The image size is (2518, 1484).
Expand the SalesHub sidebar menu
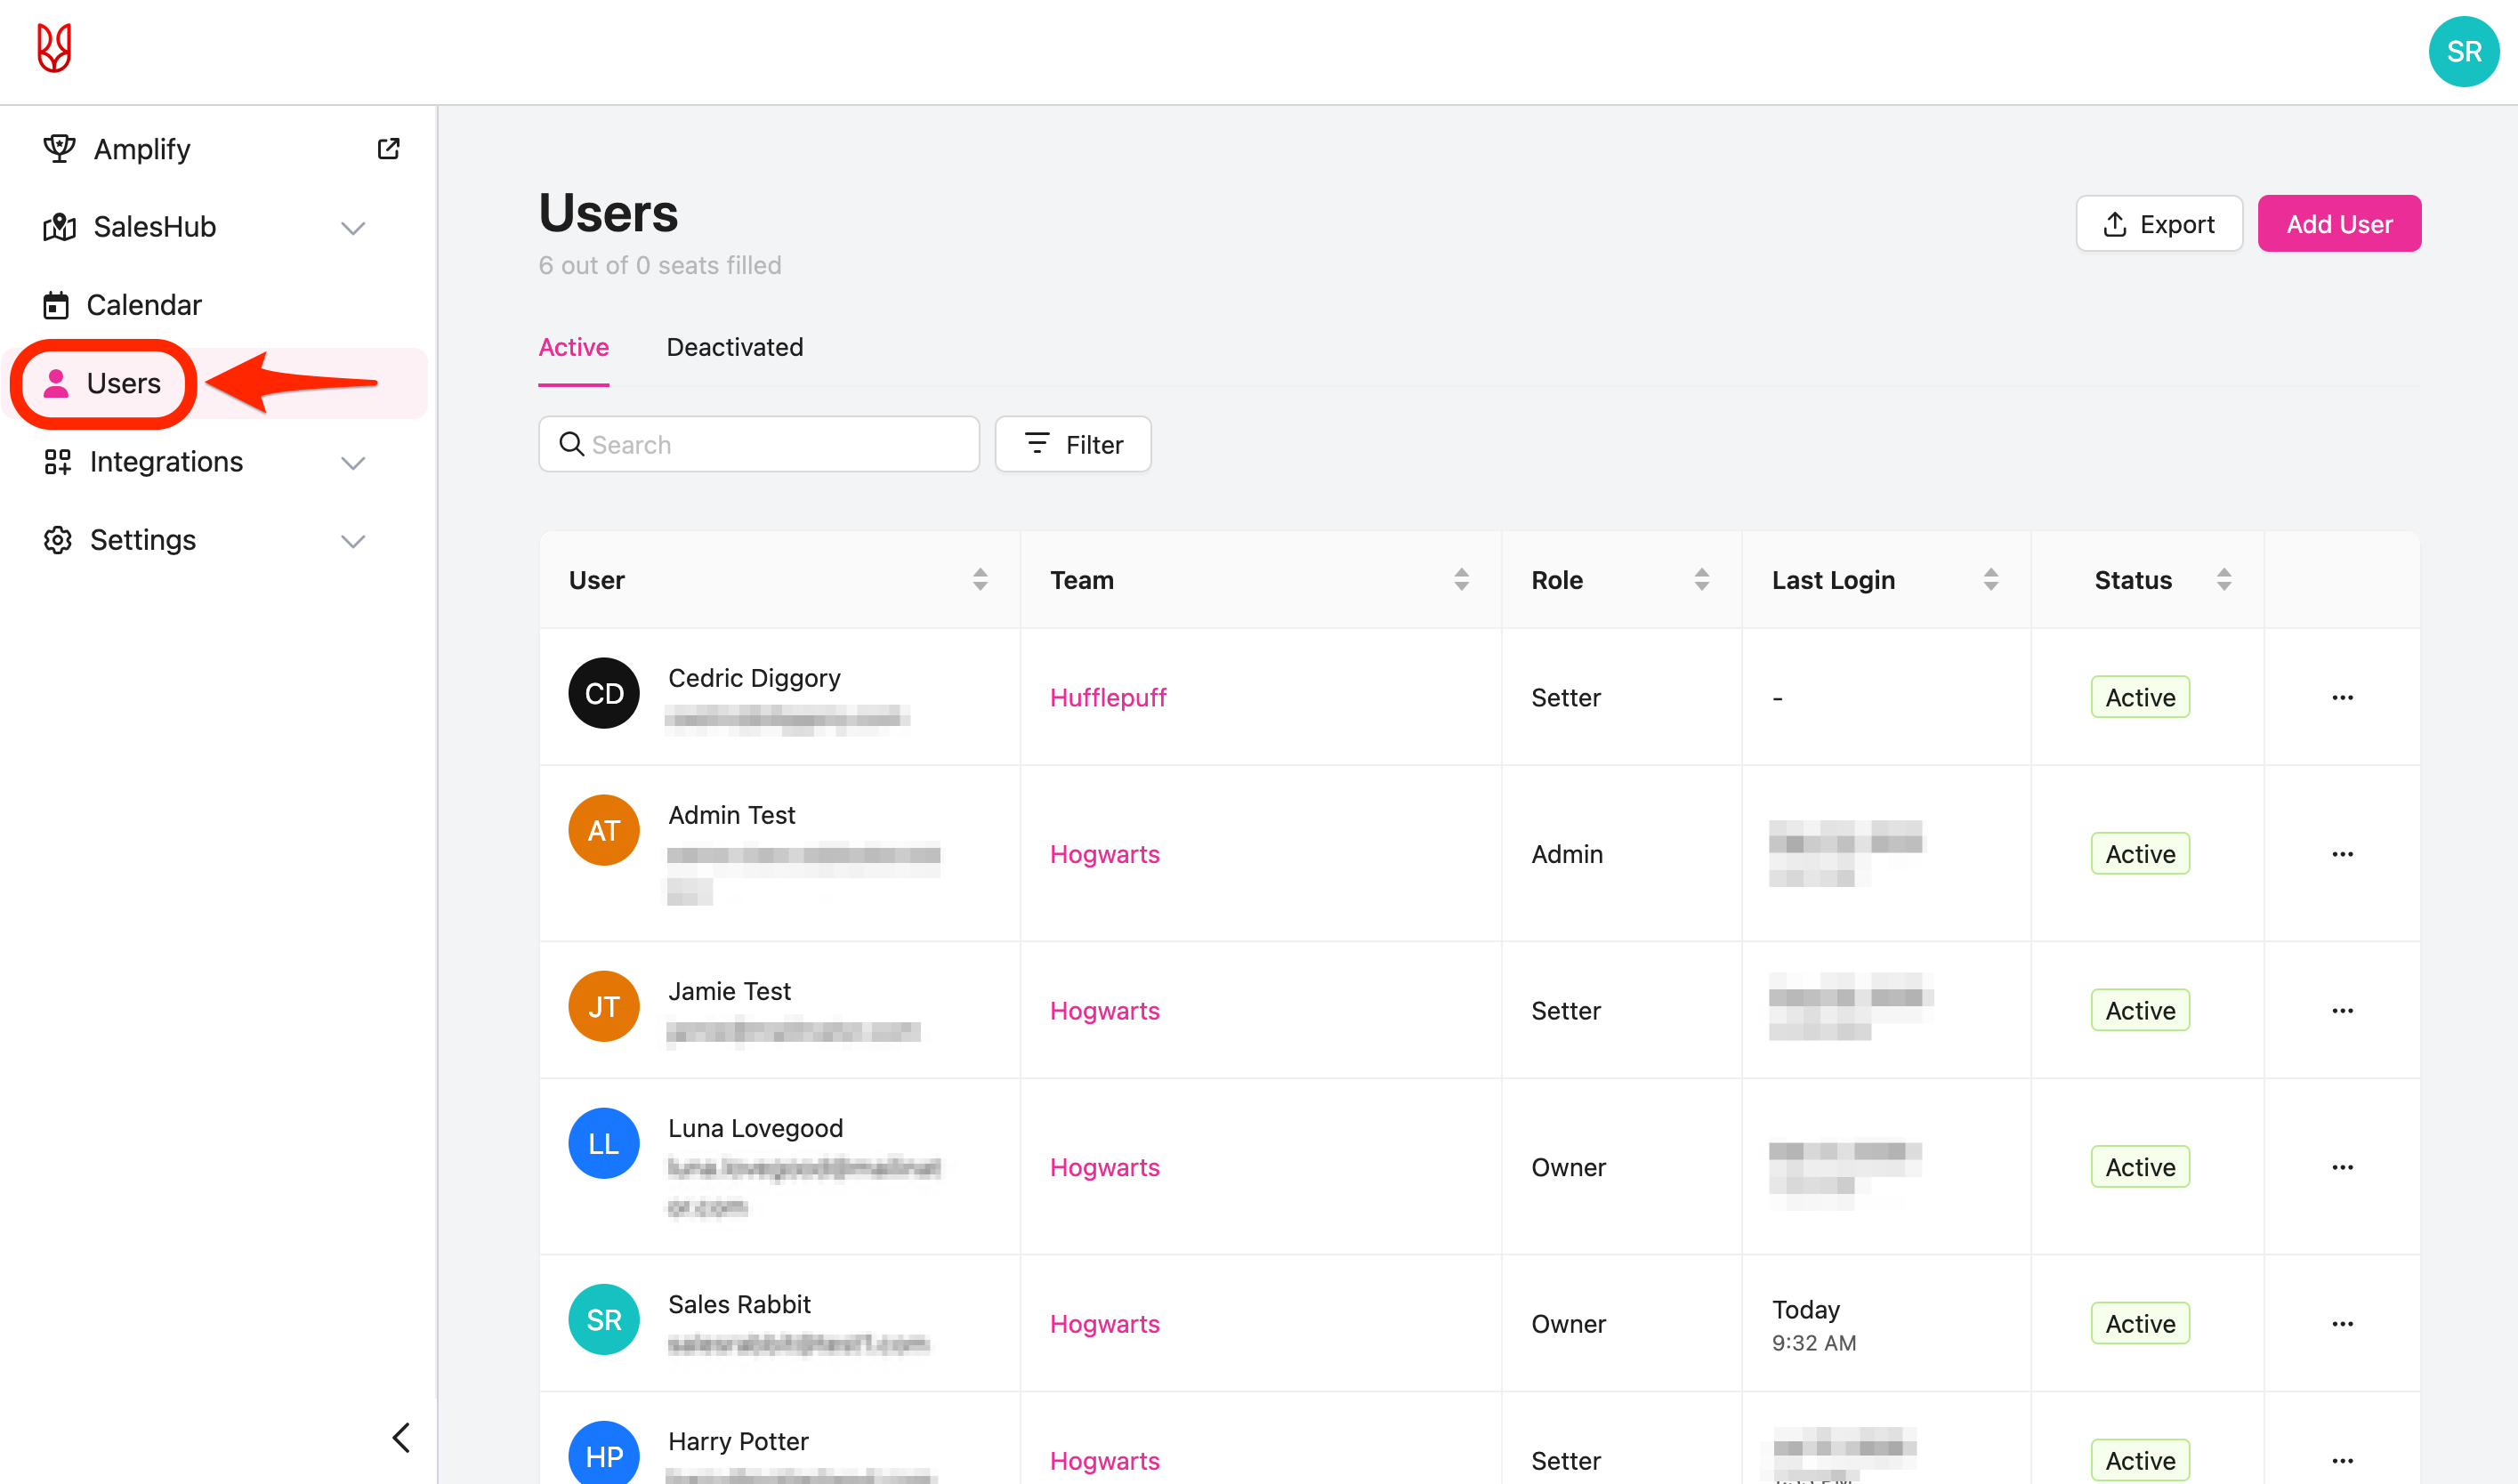coord(352,228)
